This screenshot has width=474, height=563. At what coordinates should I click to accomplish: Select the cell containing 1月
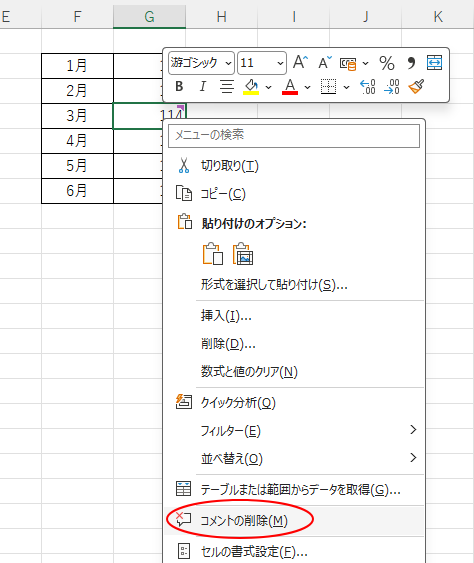click(x=77, y=66)
